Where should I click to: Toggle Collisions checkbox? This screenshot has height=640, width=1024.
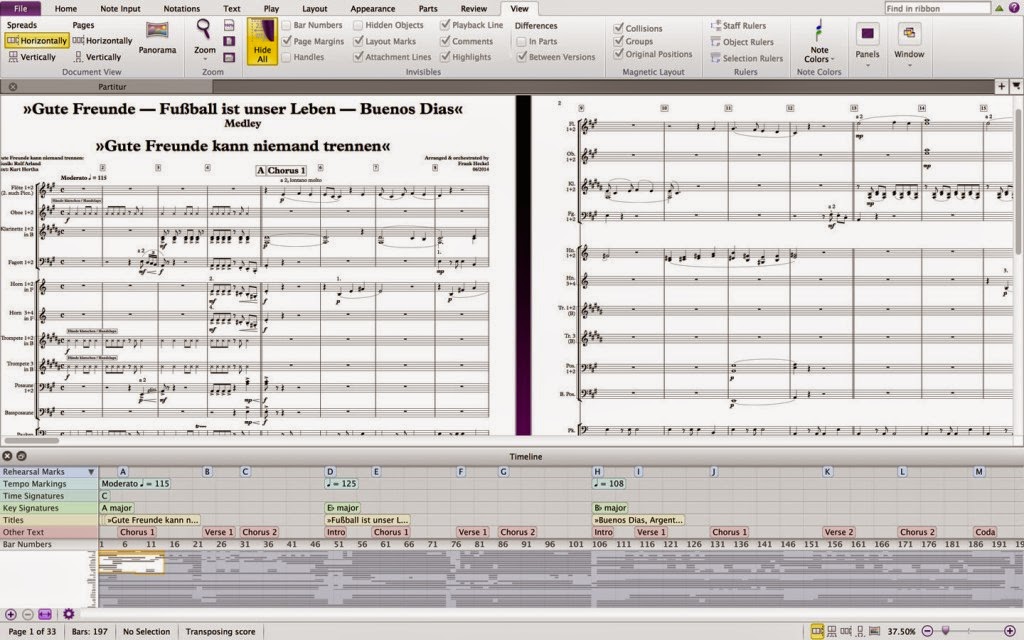point(618,28)
